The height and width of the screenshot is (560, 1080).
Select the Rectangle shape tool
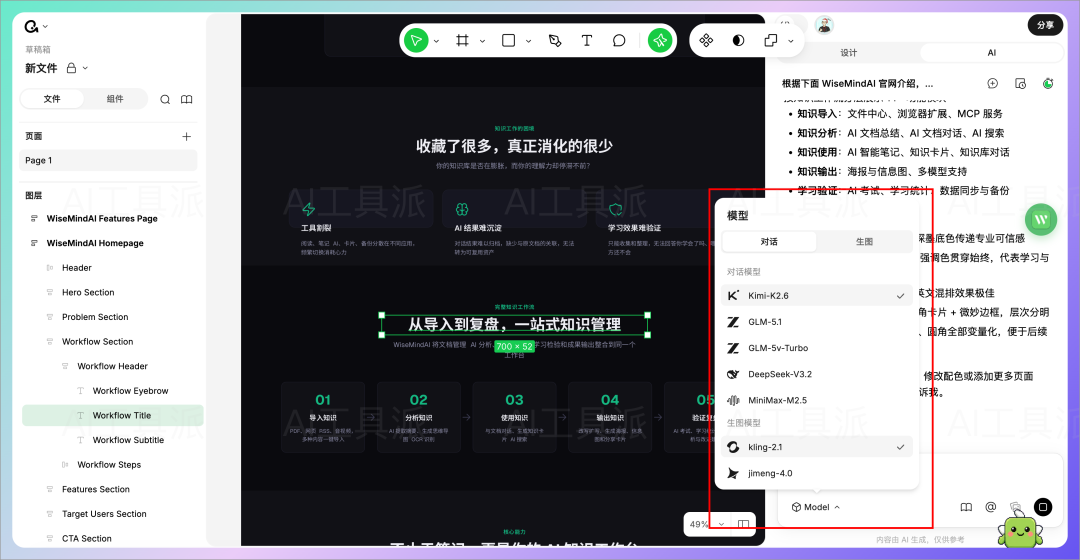[508, 41]
